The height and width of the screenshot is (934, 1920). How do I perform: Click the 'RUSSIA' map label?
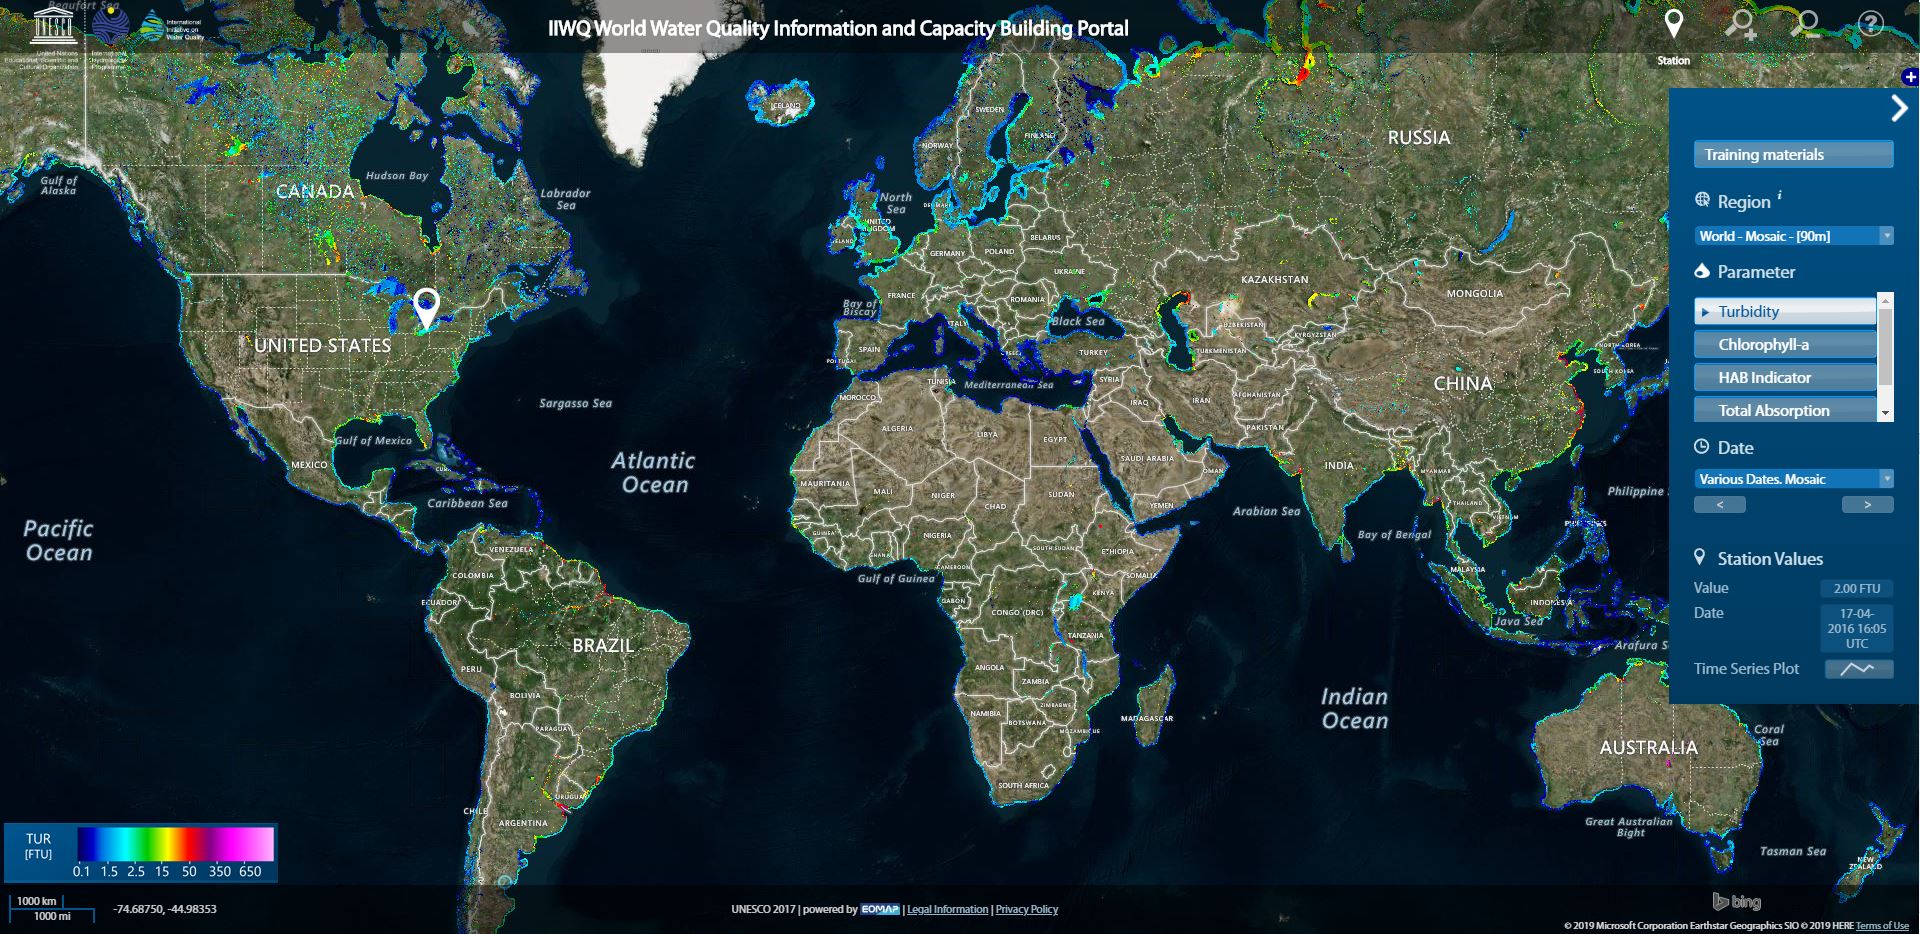point(1418,137)
